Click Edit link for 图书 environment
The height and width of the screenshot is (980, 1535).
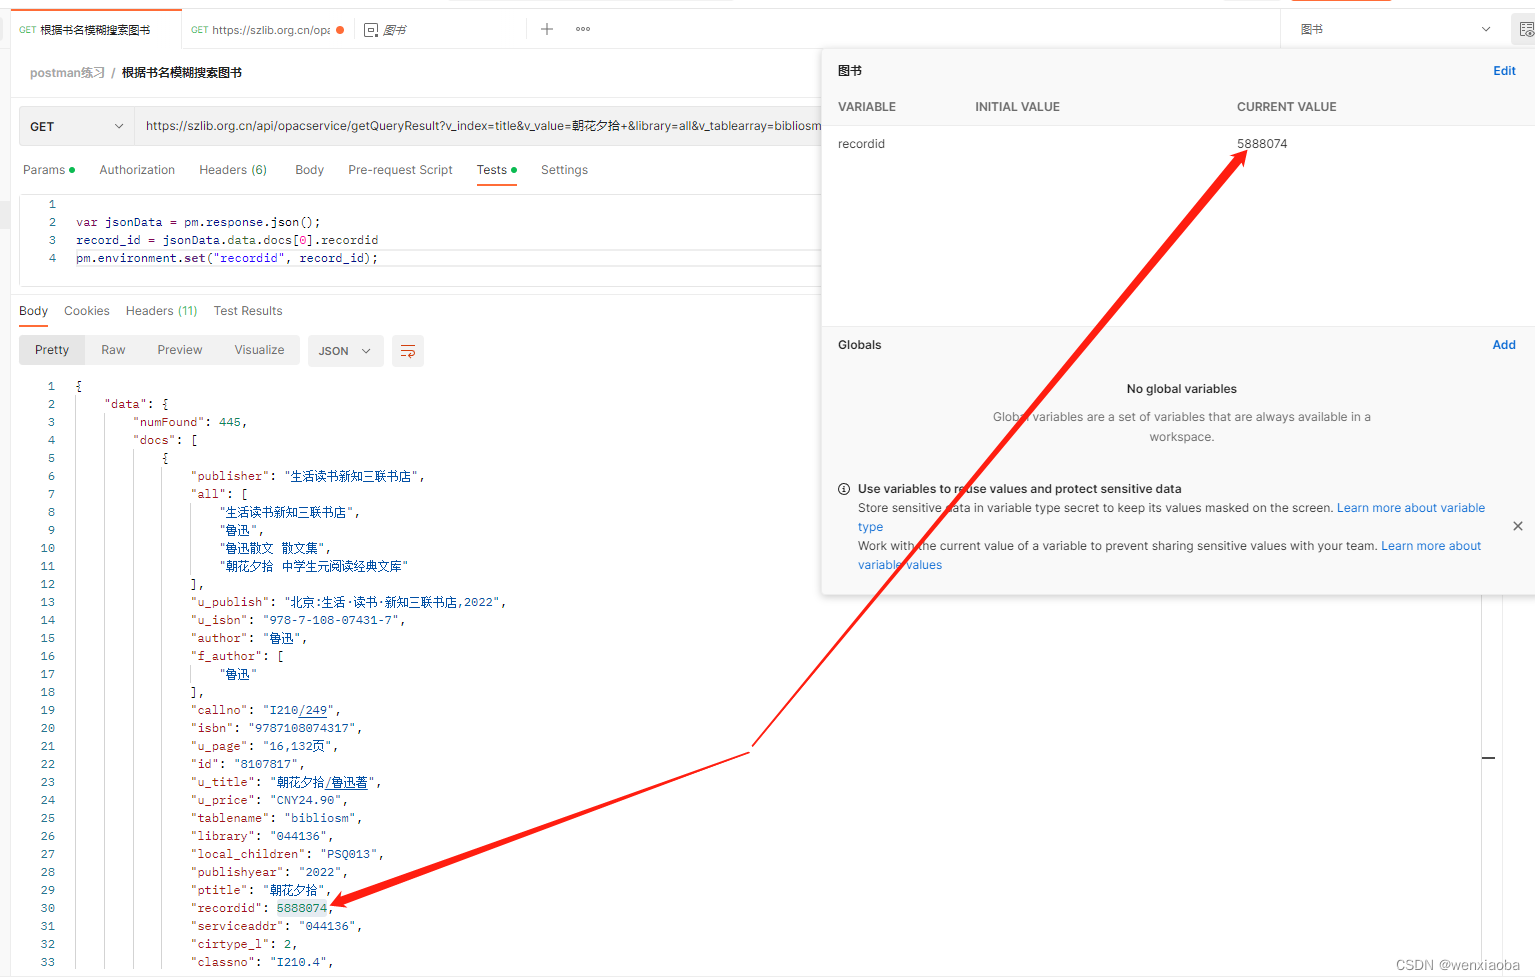point(1504,71)
